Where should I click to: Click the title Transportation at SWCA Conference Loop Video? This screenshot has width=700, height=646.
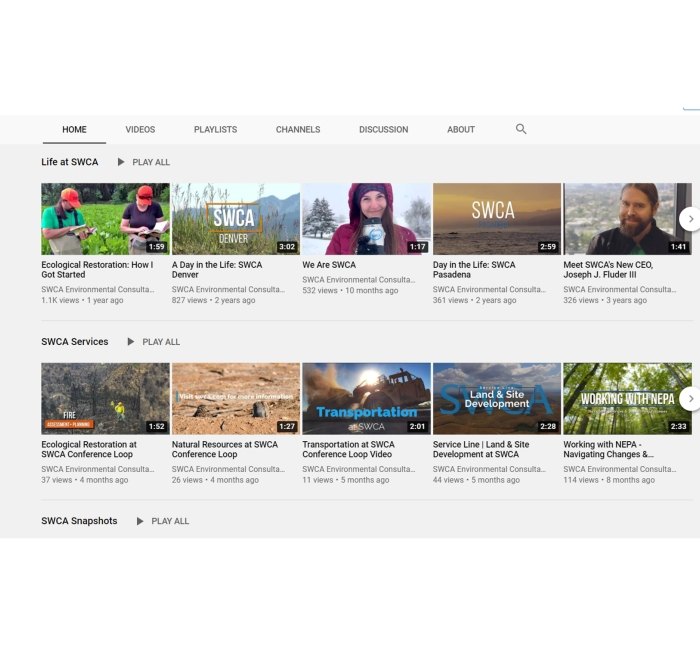coord(349,449)
